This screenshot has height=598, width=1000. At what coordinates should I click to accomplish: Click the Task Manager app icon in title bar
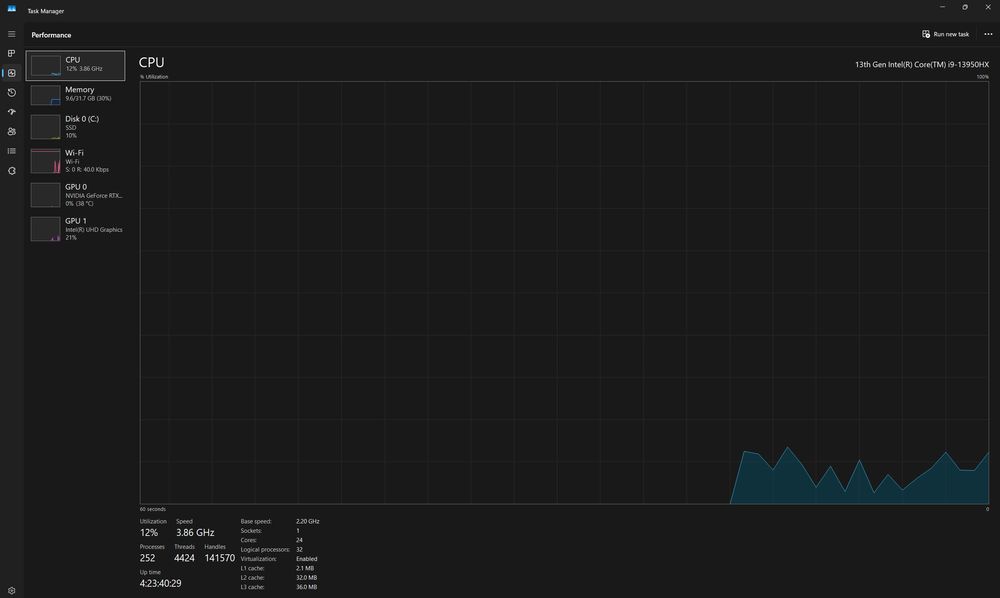(x=11, y=9)
